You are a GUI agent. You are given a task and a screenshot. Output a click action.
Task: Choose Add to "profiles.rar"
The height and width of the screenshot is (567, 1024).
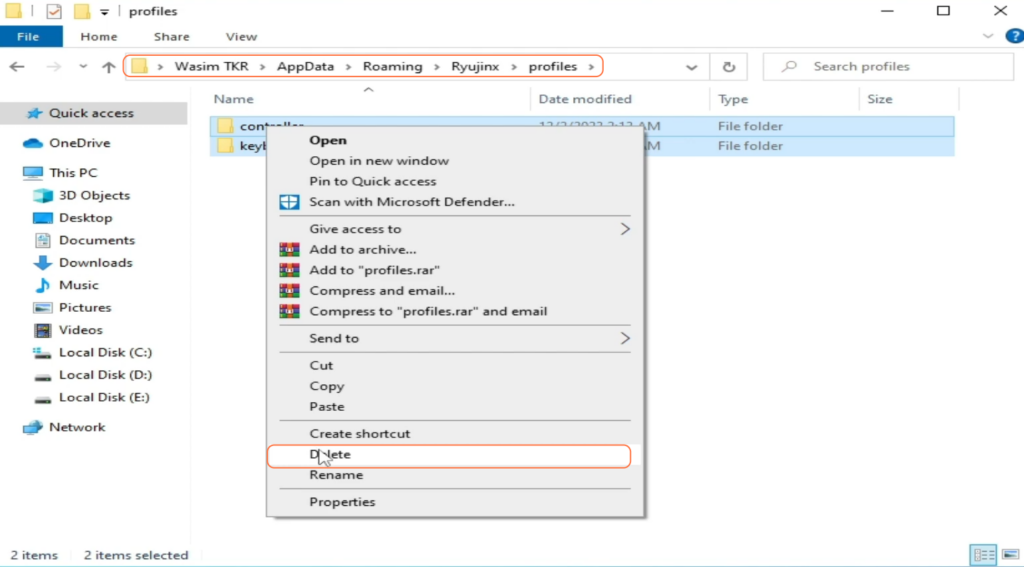click(x=455, y=270)
